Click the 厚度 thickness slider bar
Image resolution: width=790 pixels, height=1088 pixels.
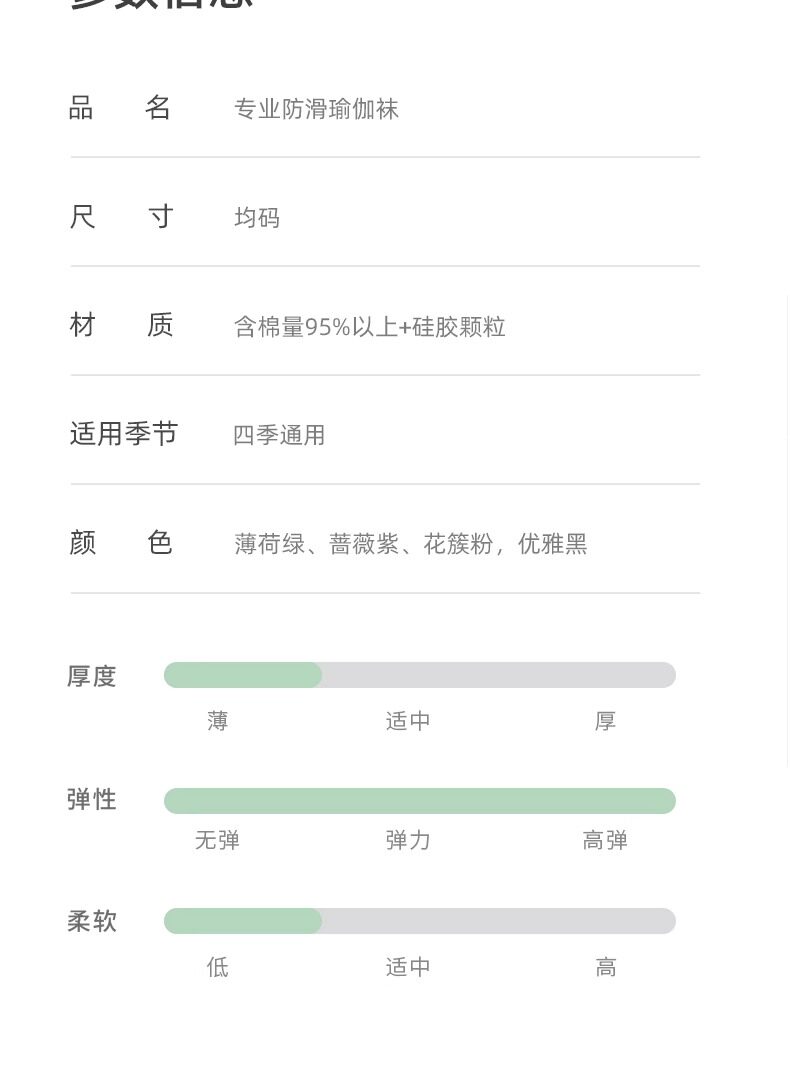pos(420,675)
